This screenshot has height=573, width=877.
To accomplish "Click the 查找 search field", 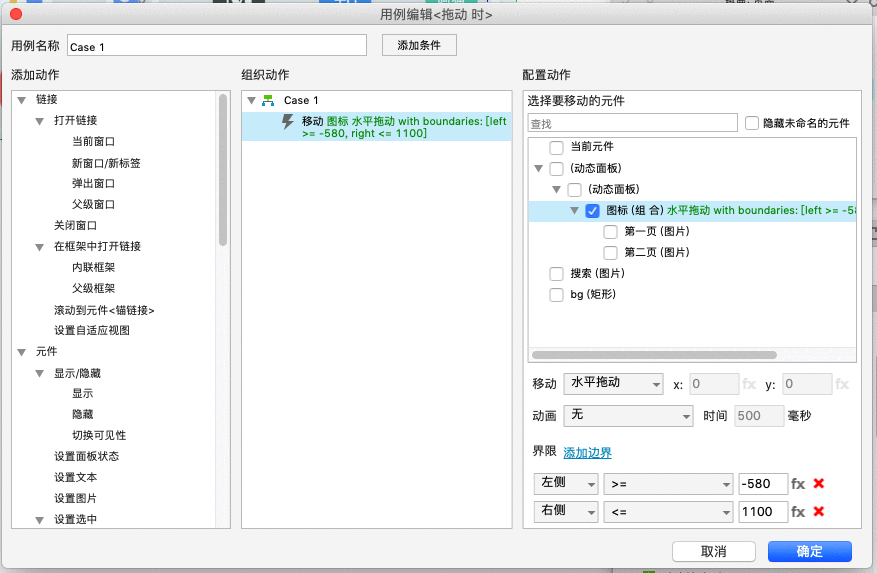I will (633, 123).
